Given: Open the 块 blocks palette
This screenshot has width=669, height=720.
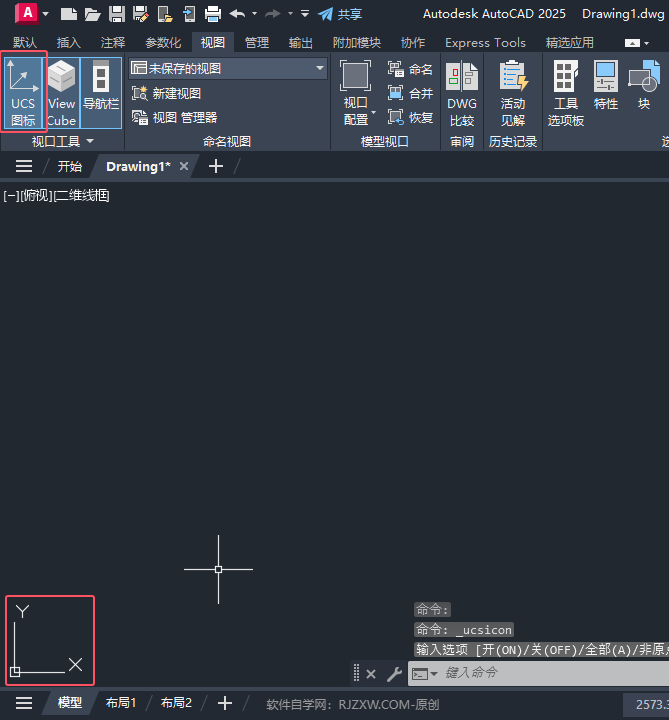Looking at the screenshot, I should tap(644, 85).
